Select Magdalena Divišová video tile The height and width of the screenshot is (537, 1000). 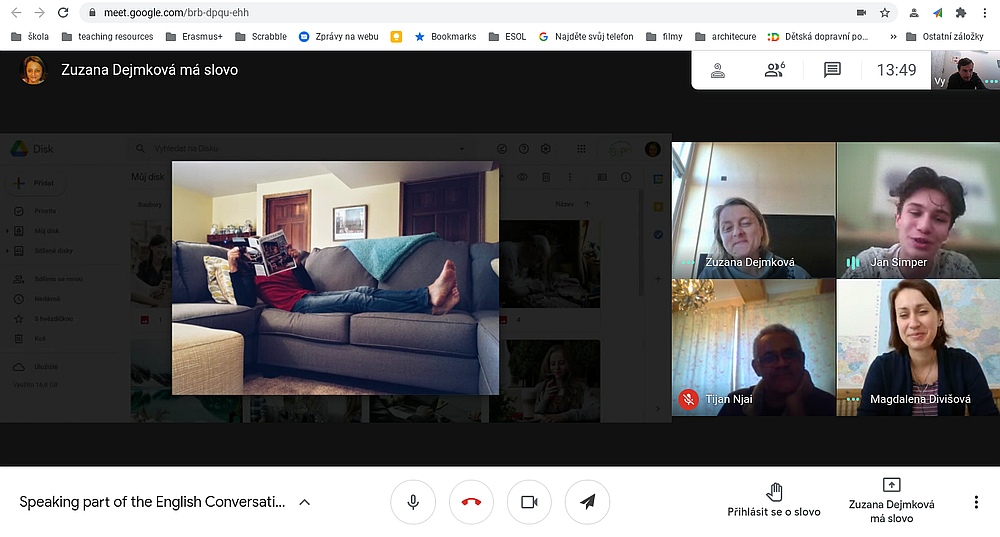pyautogui.click(x=918, y=348)
